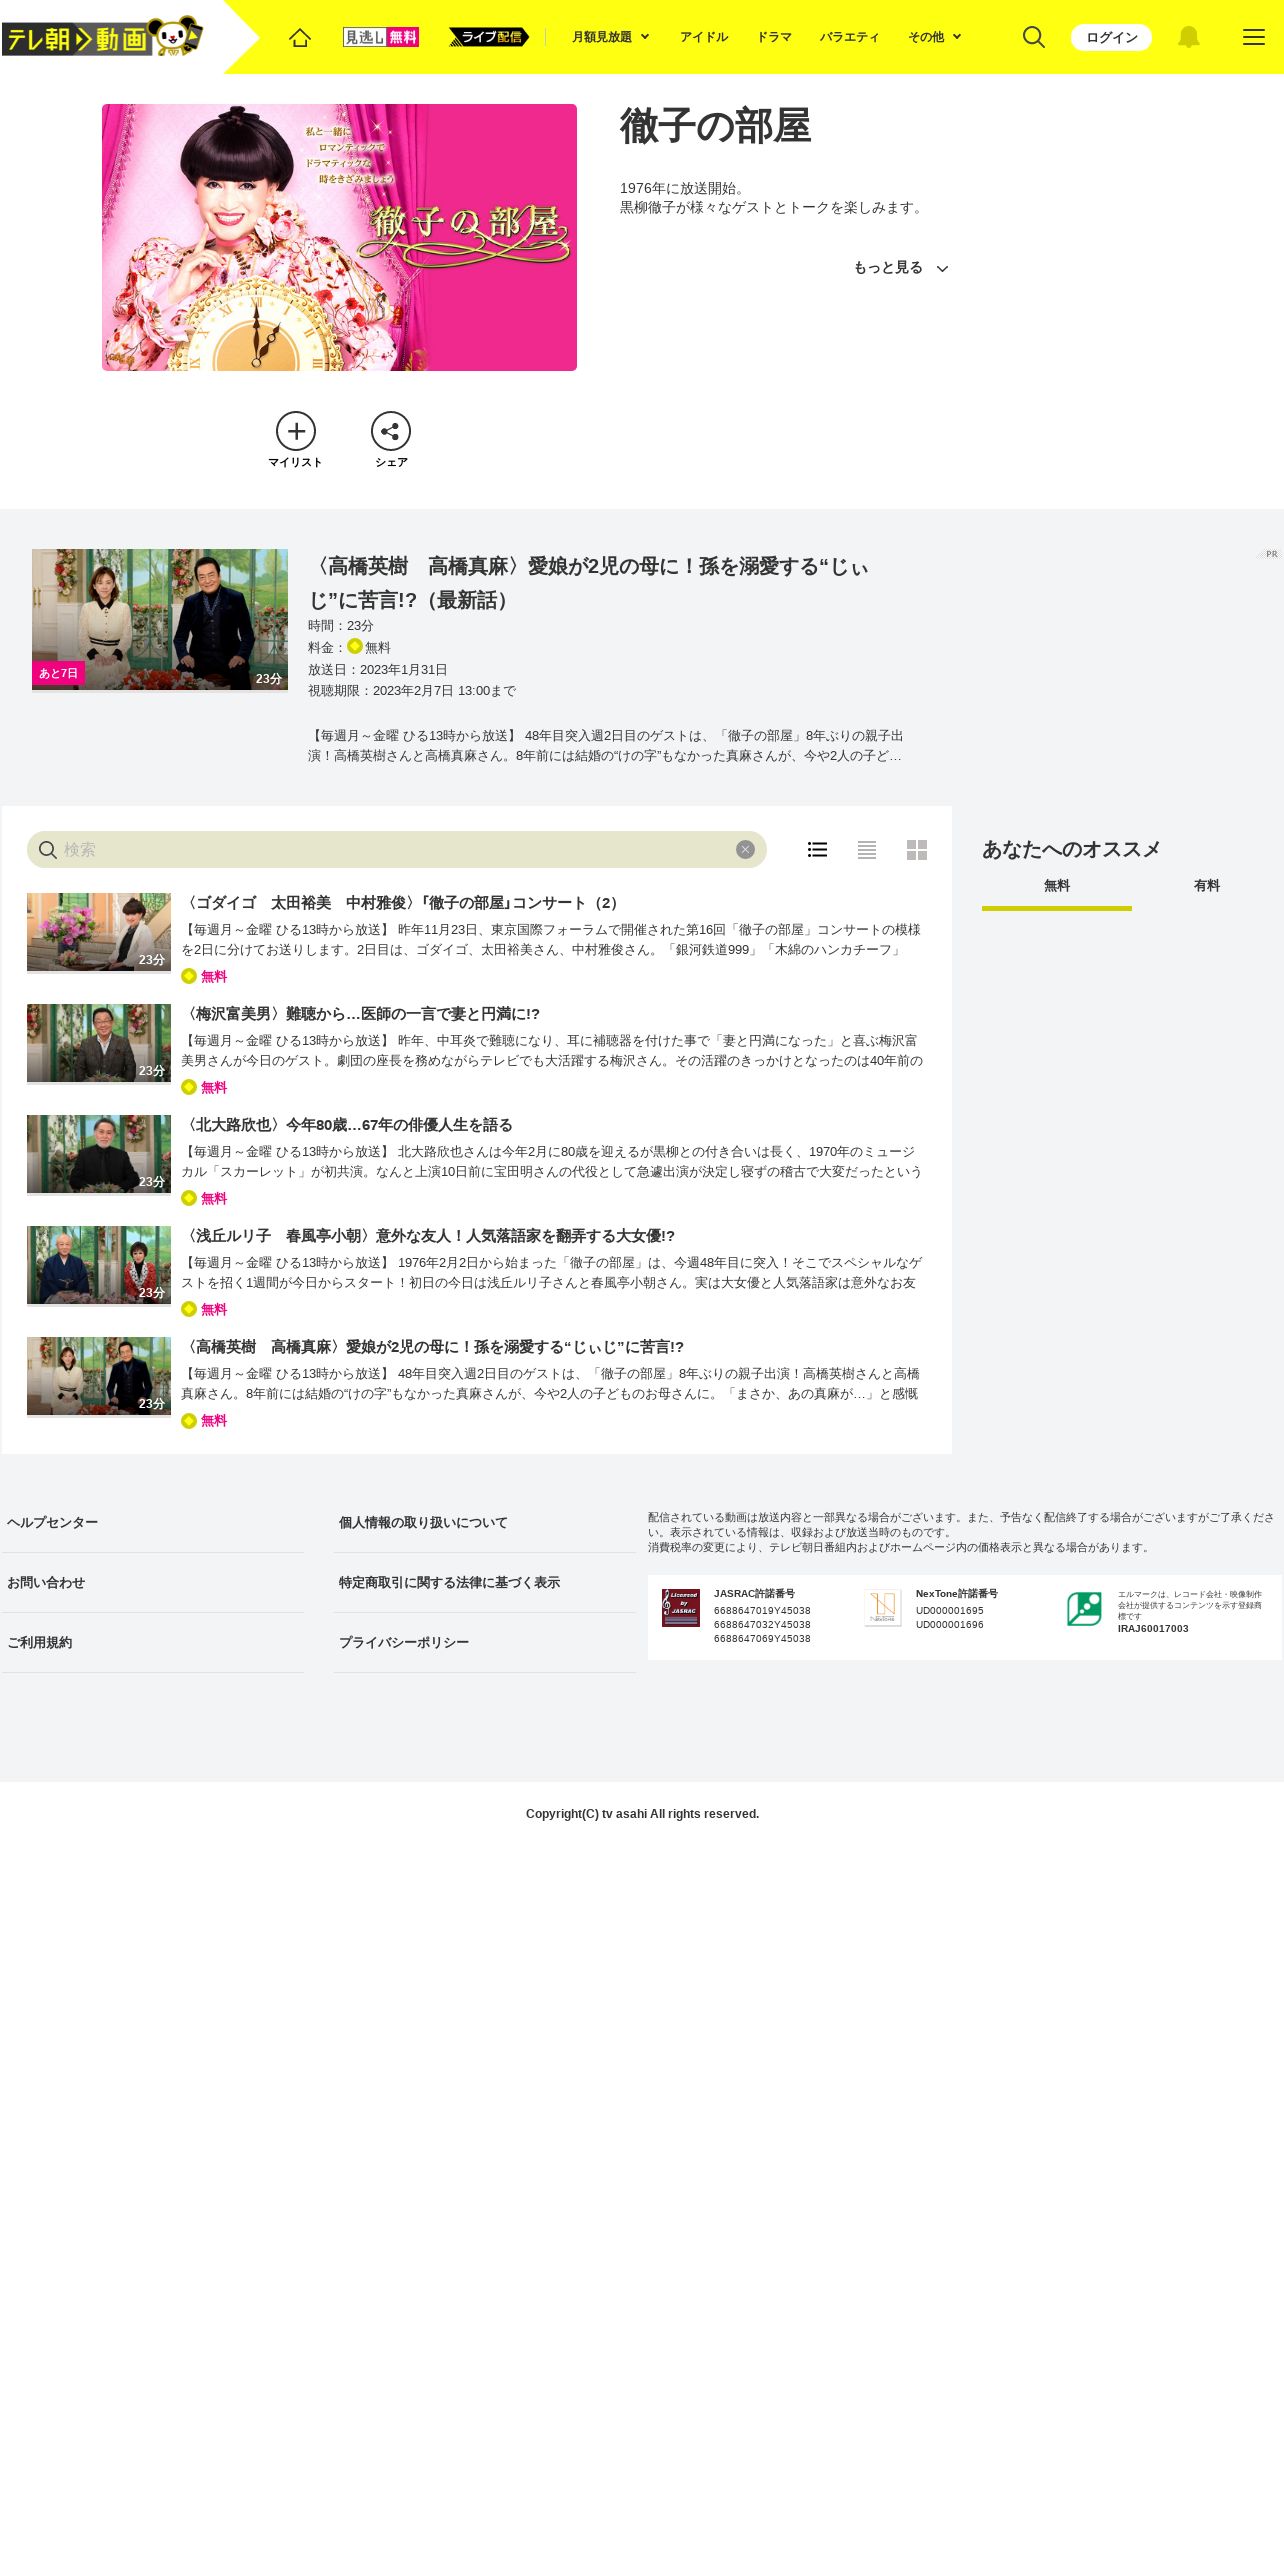This screenshot has height=2568, width=1284.
Task: Open 〈ゴダイゴ 太田裕美 中村雅俊〉 episode title
Action: [402, 903]
